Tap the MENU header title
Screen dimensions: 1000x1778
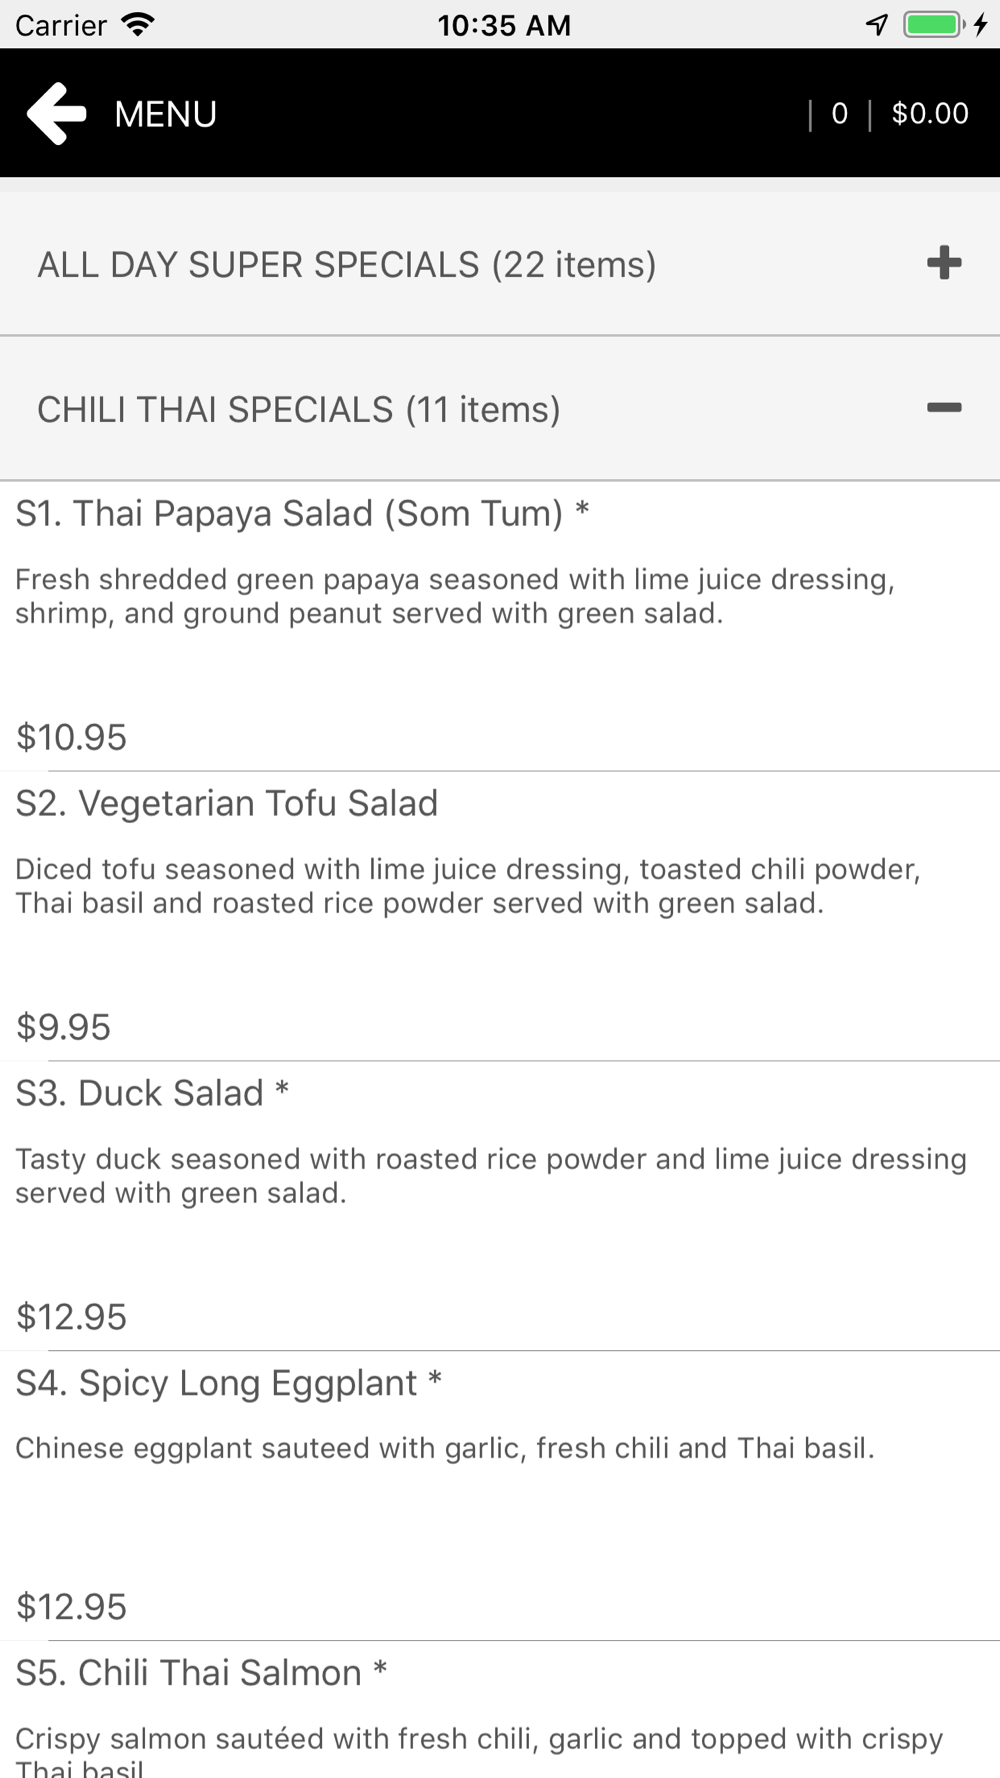[165, 114]
